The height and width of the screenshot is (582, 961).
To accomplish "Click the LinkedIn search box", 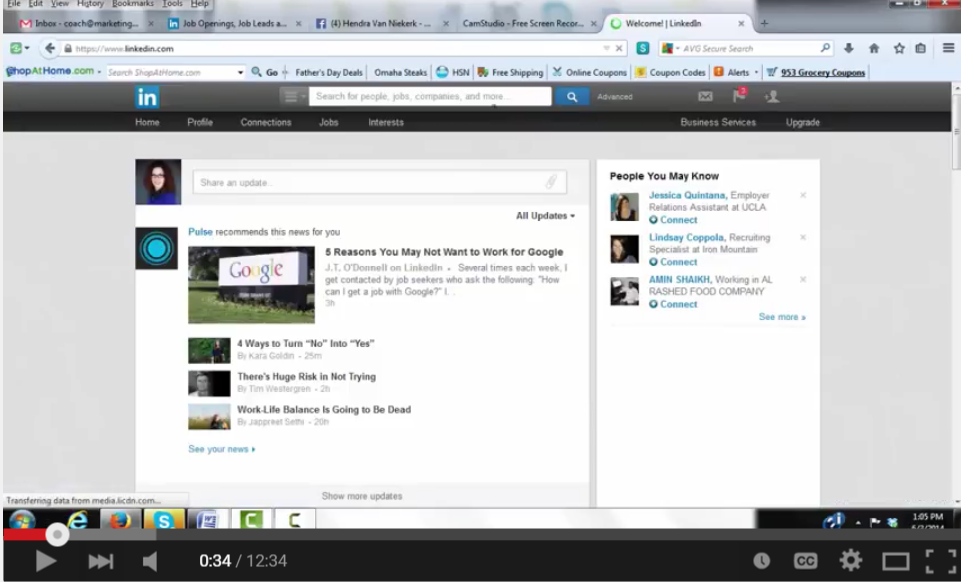I will (430, 96).
